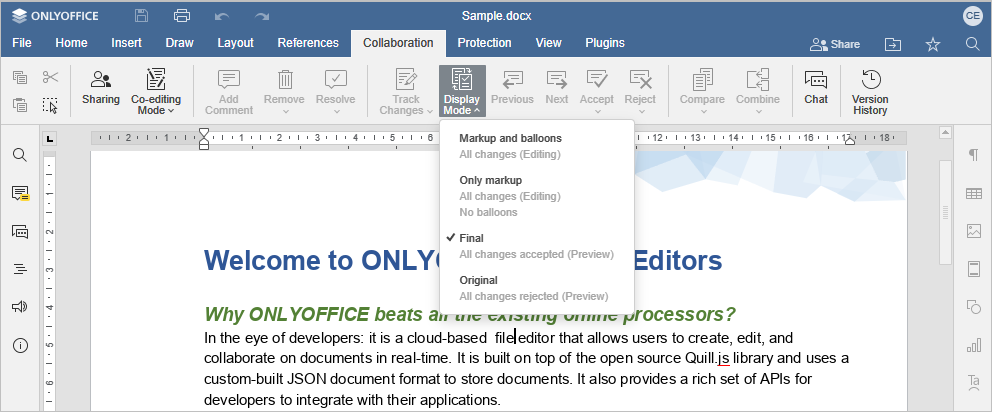This screenshot has width=992, height=412.
Task: Open Version History
Action: [870, 92]
